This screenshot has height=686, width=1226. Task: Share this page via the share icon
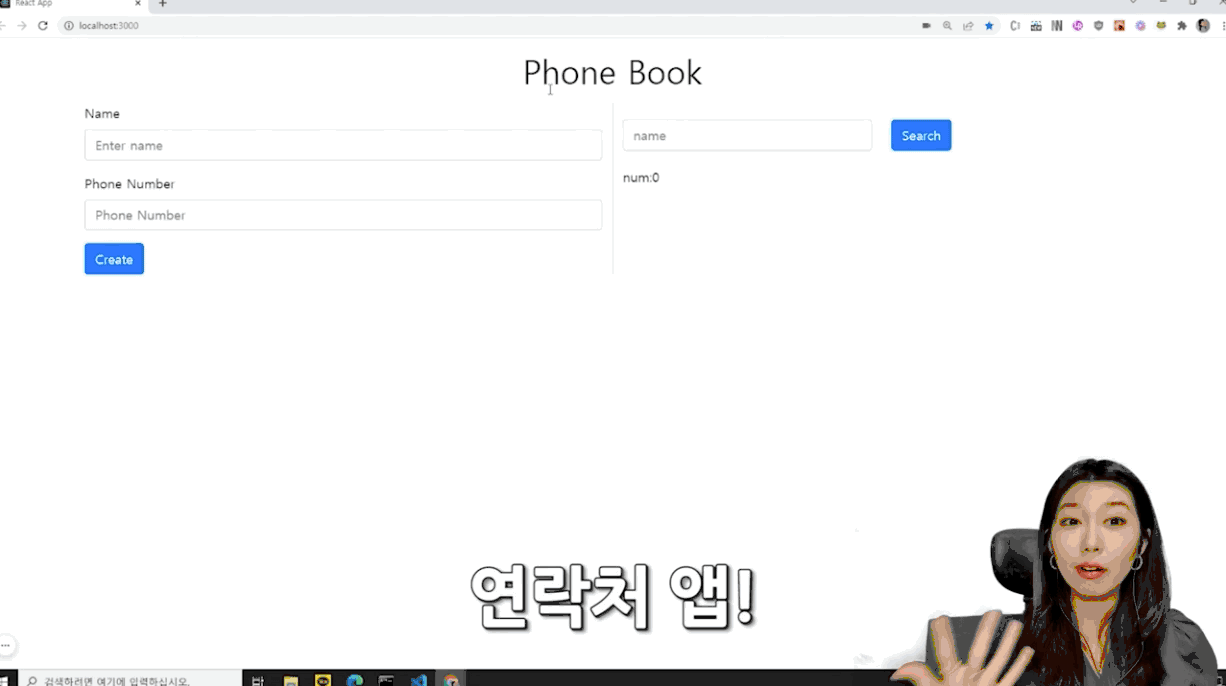968,26
